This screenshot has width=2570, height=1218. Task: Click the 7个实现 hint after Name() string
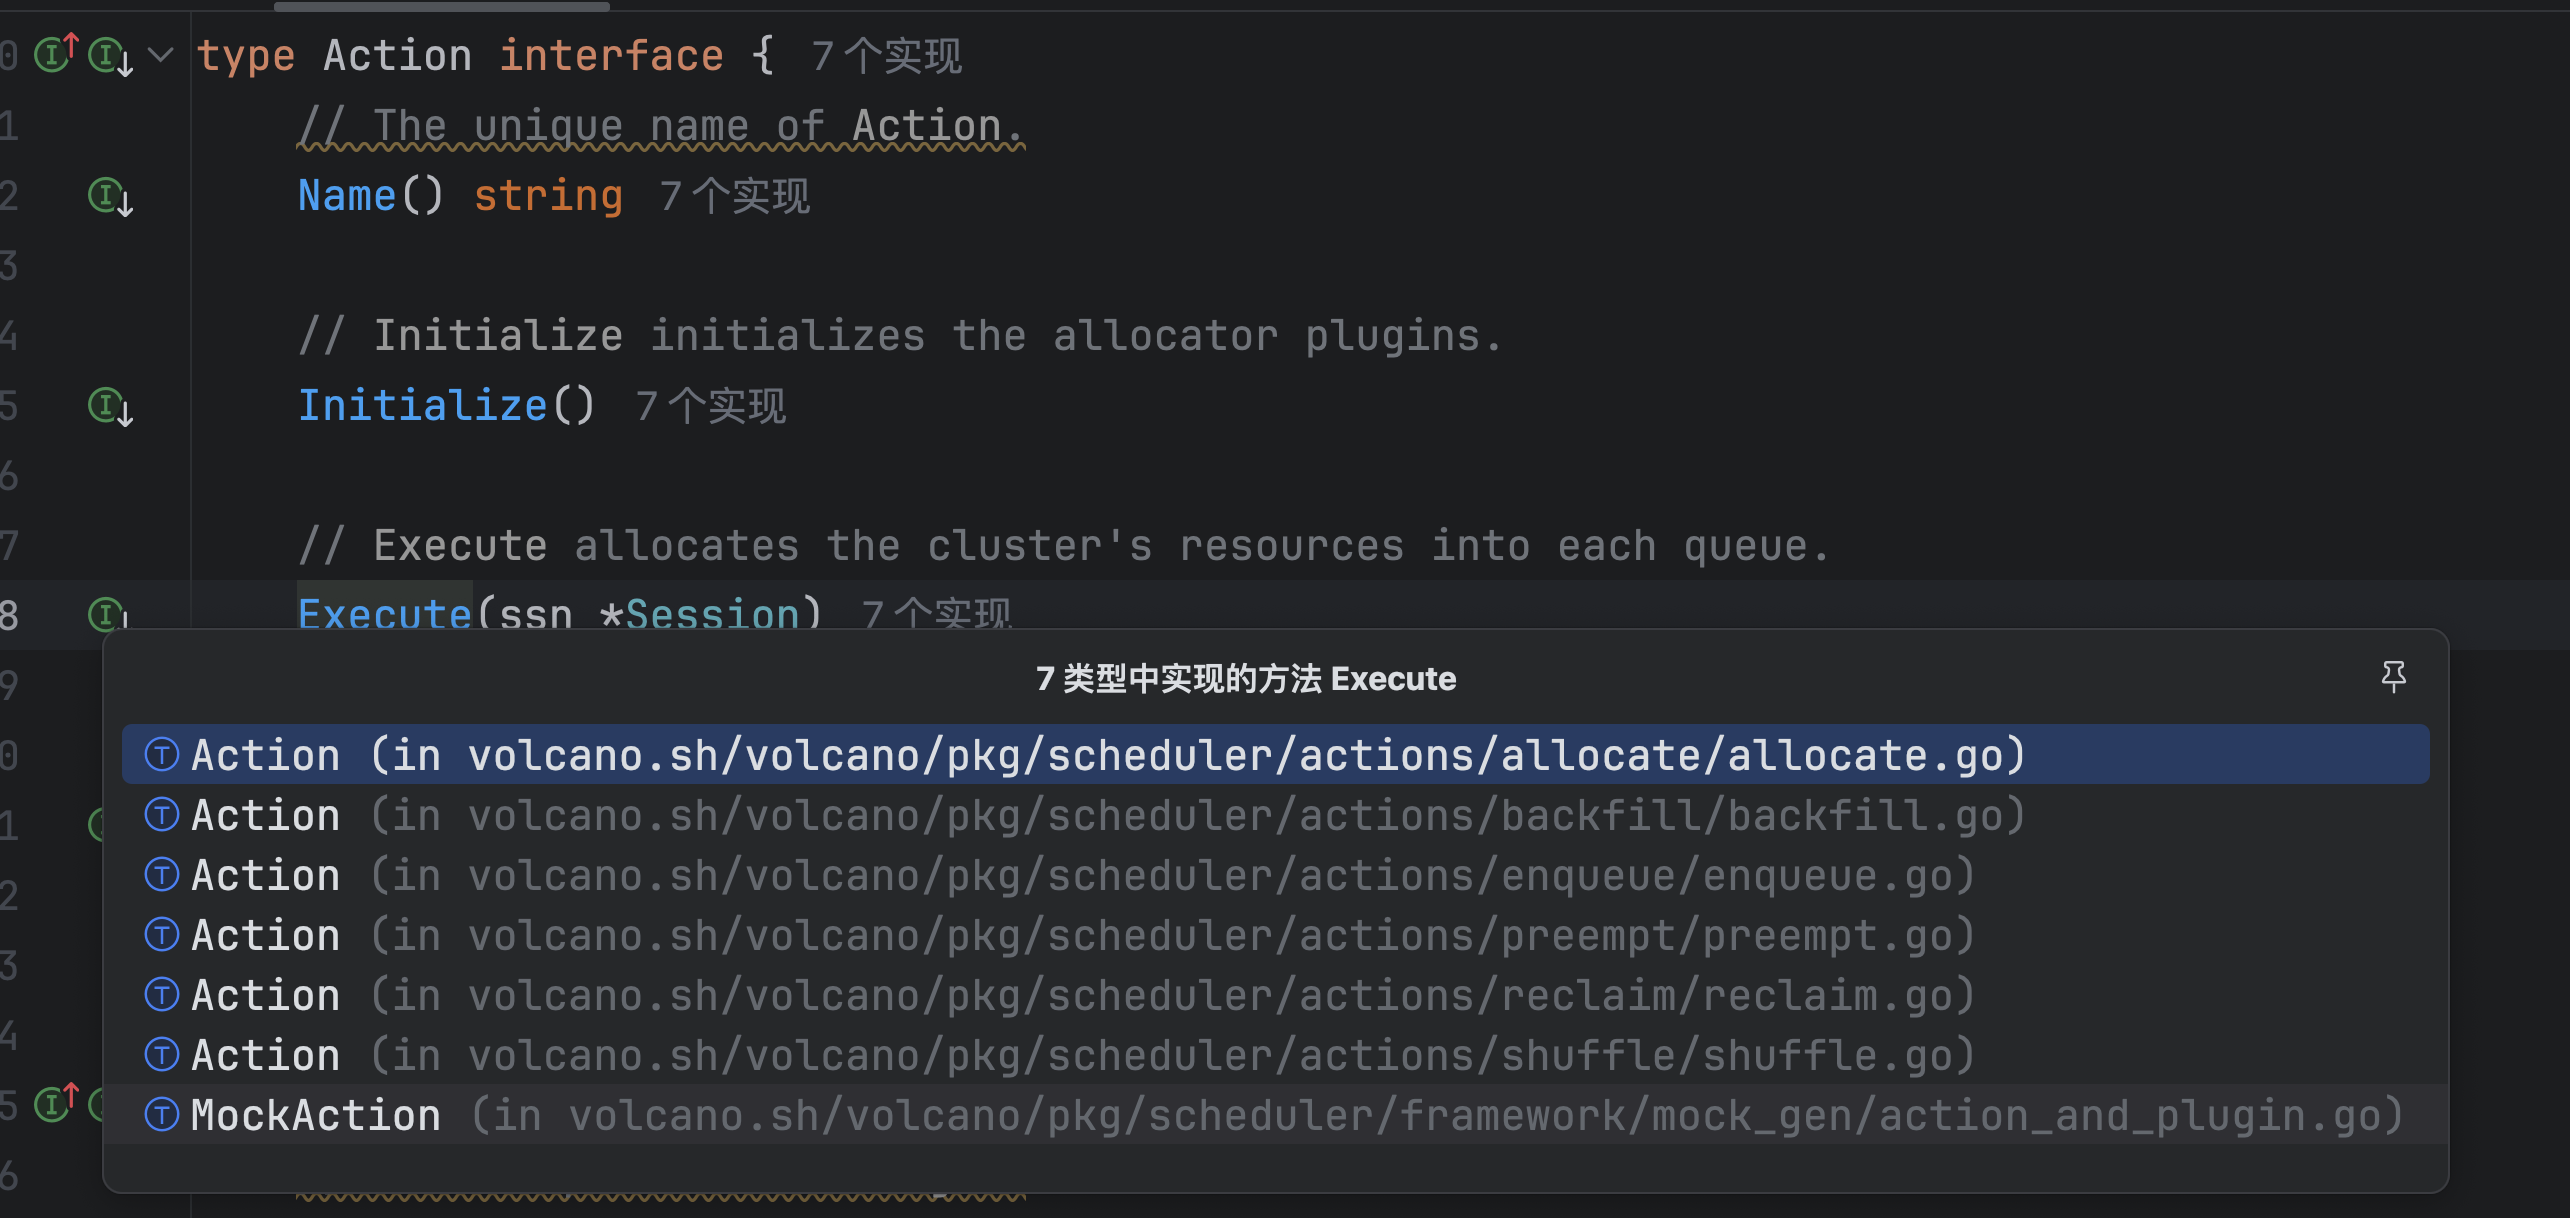click(x=735, y=196)
